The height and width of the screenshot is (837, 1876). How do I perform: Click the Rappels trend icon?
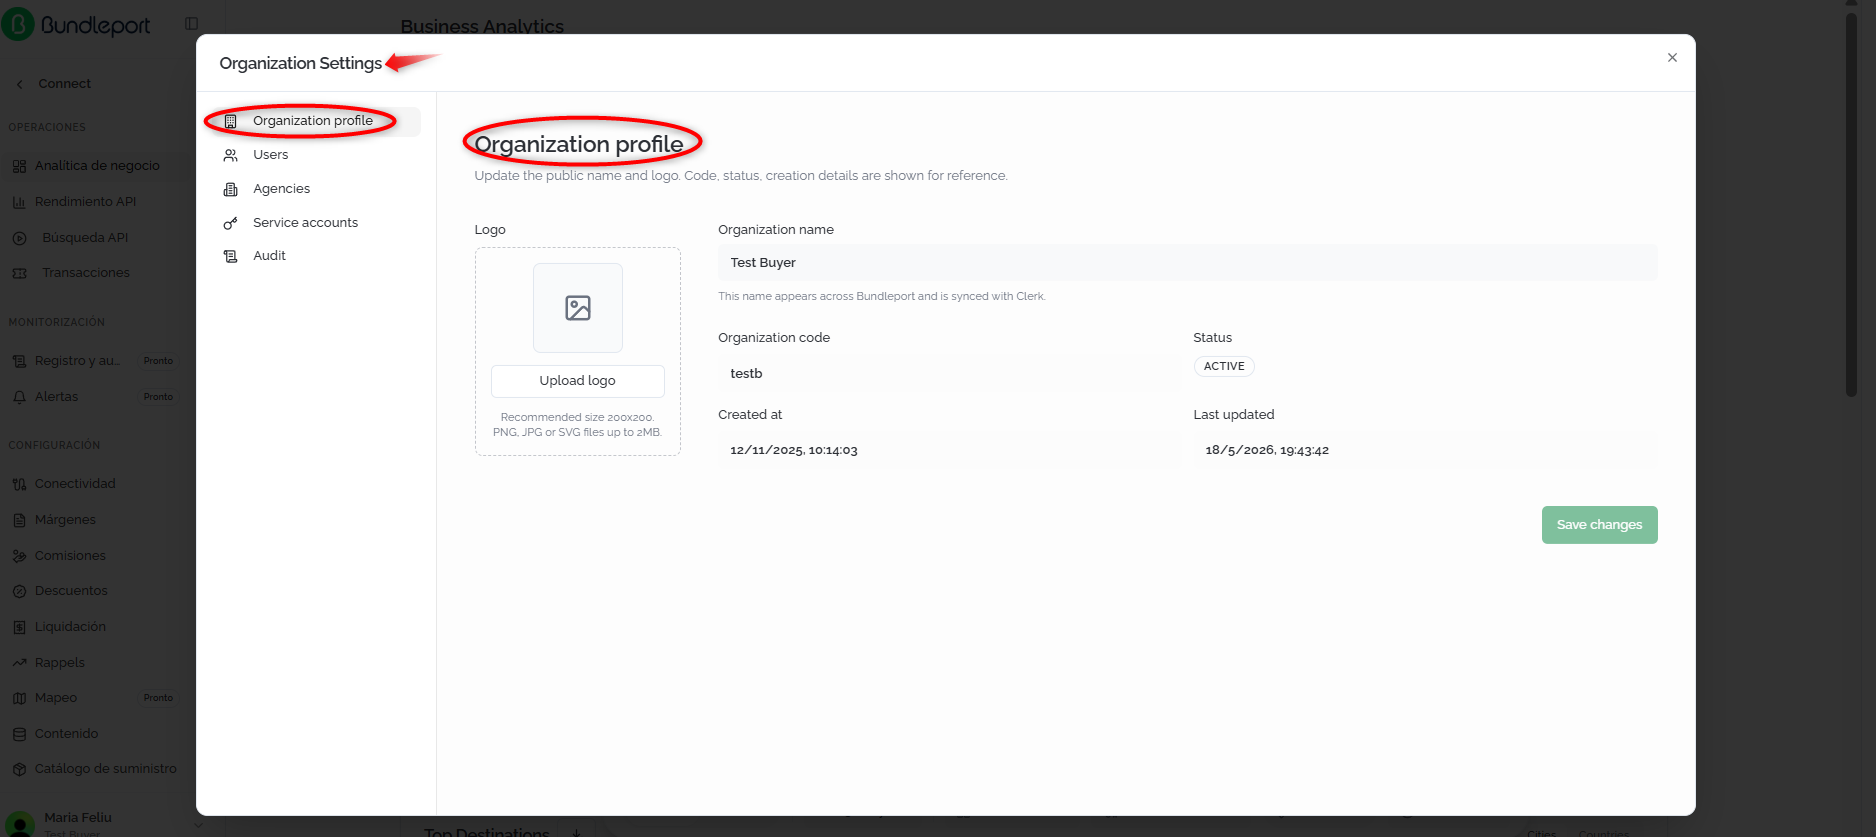[x=19, y=663]
